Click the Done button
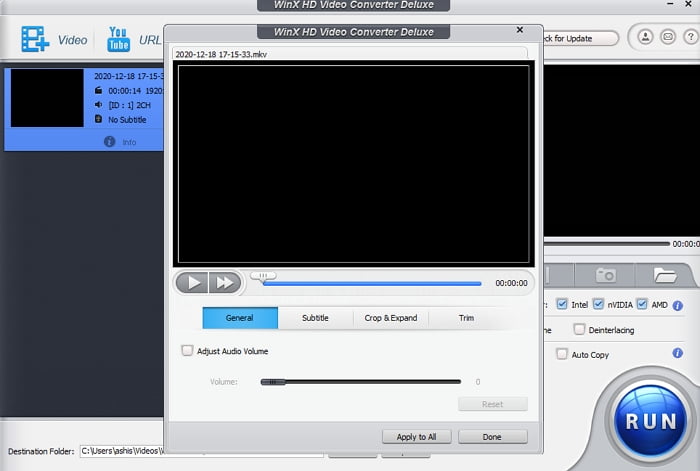 [x=492, y=437]
